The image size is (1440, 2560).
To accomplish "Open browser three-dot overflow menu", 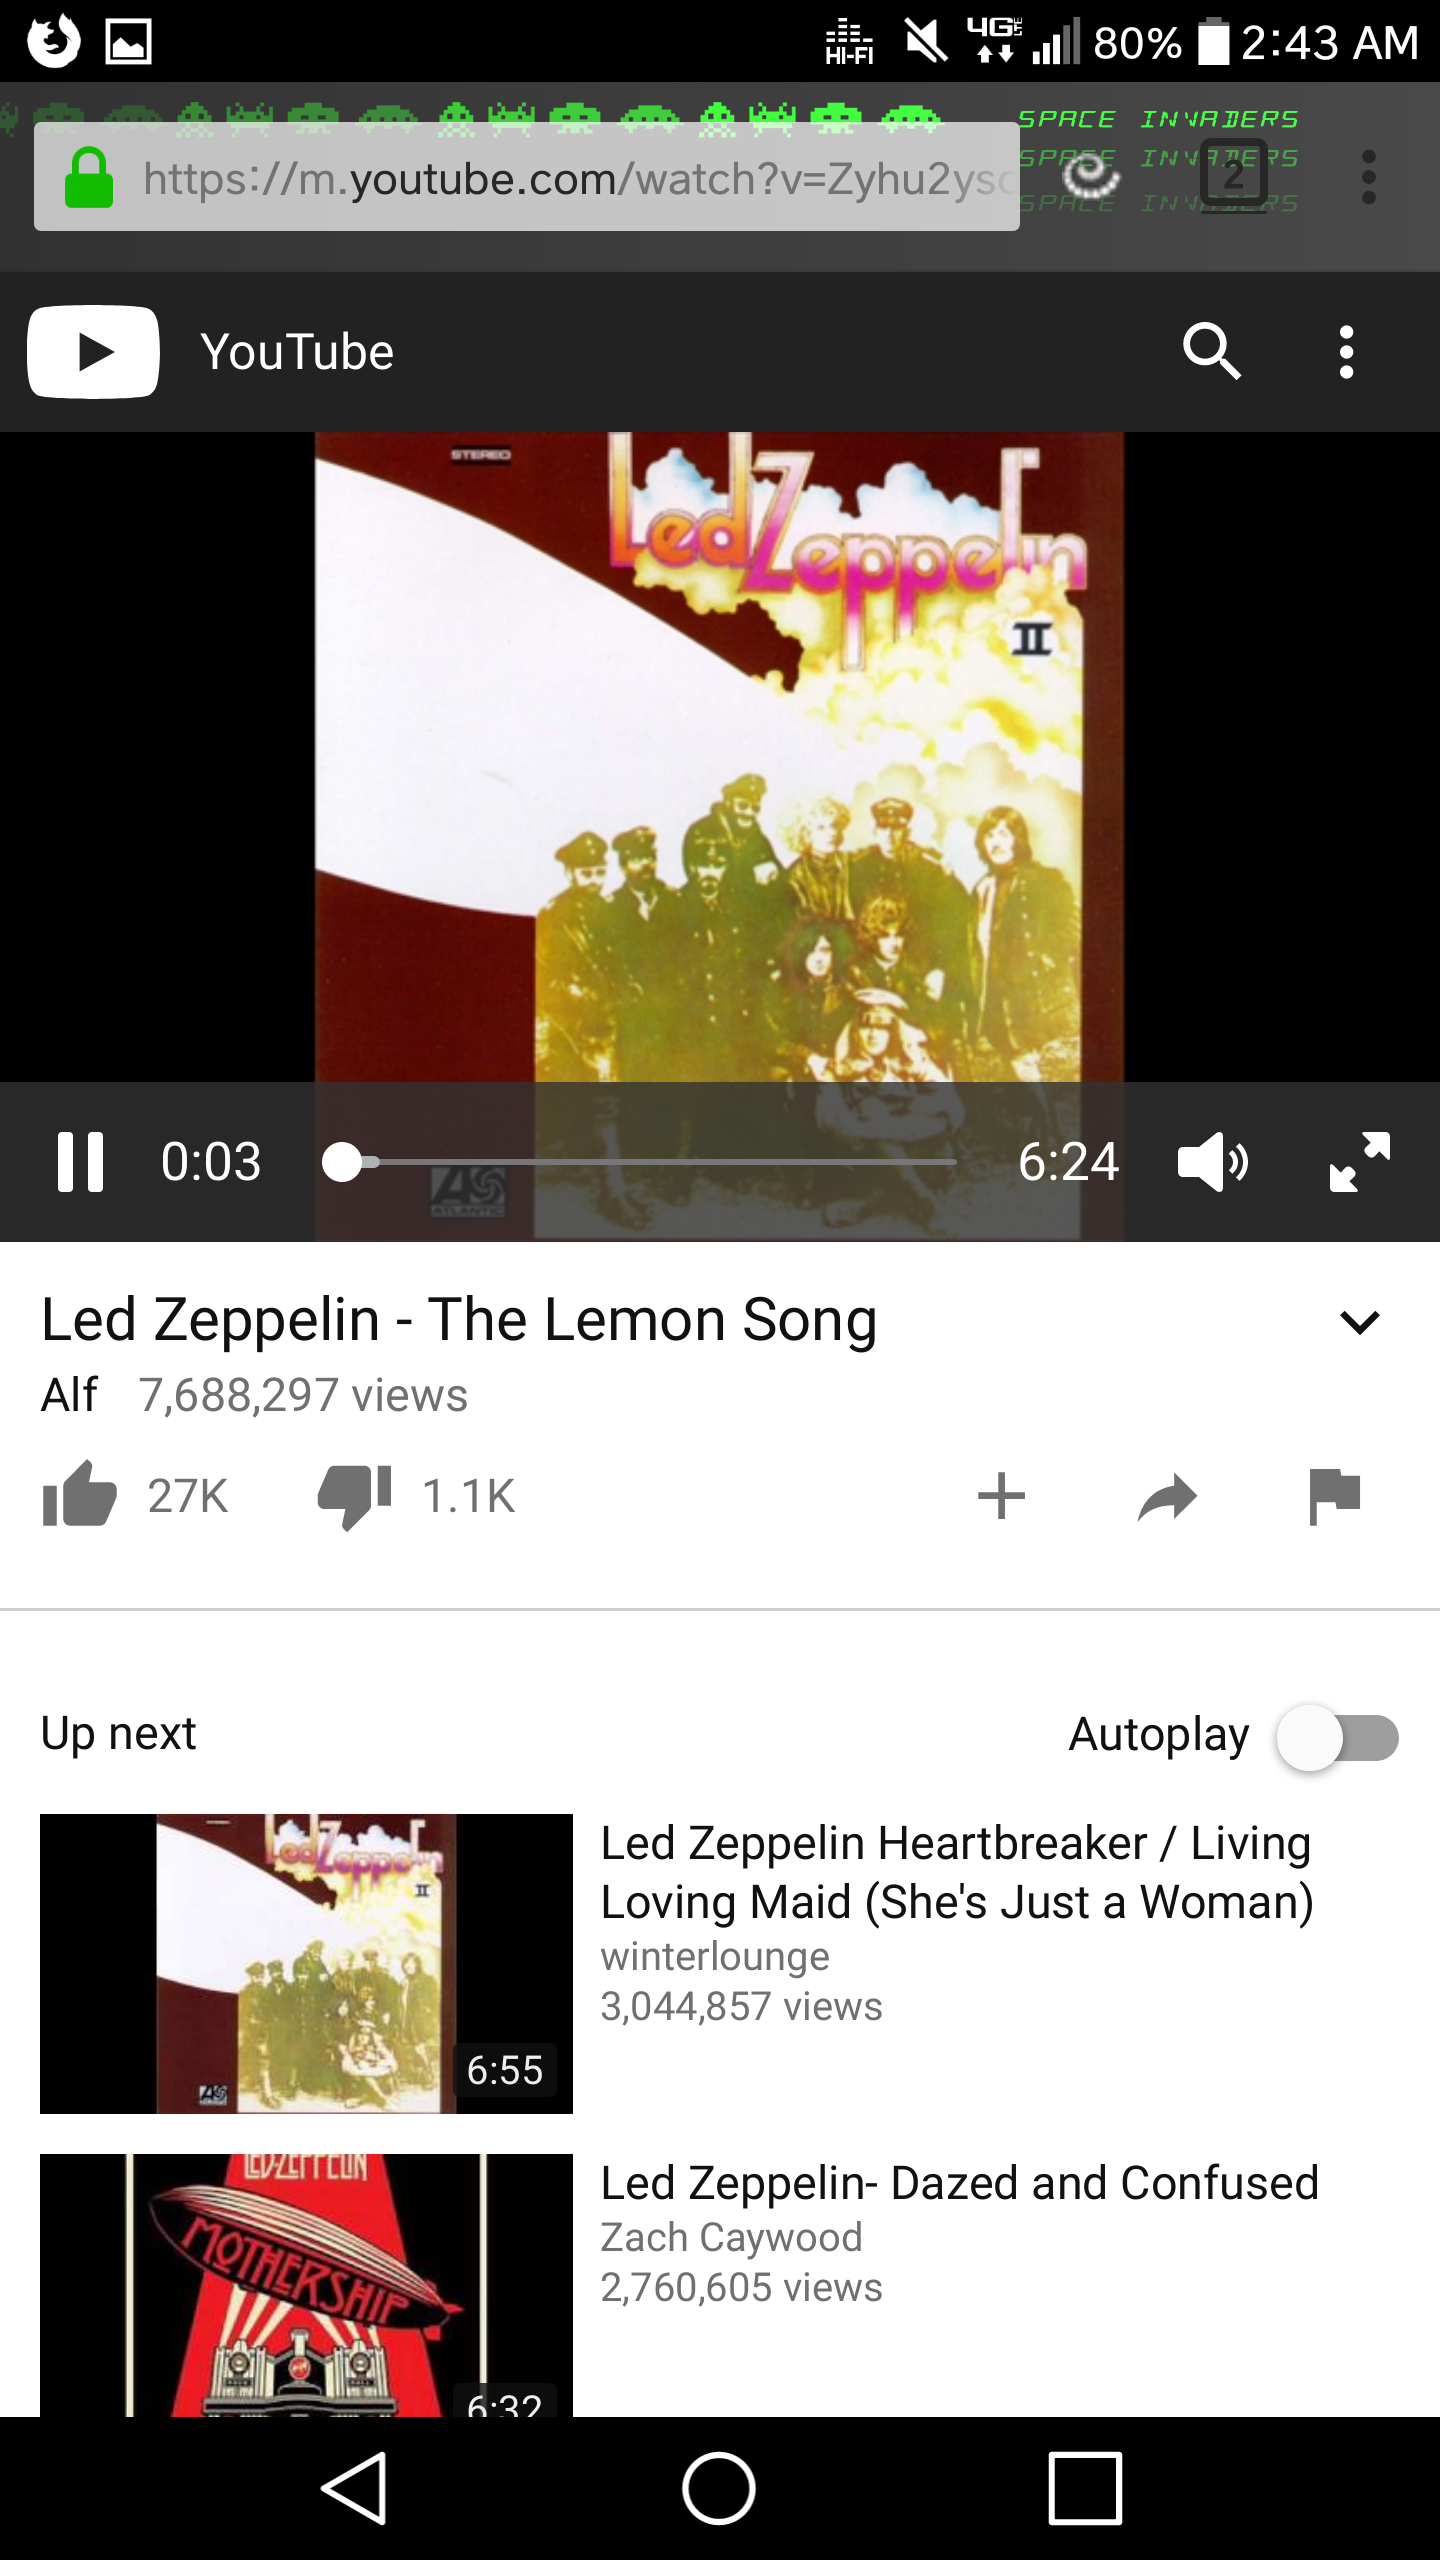I will tap(1369, 178).
